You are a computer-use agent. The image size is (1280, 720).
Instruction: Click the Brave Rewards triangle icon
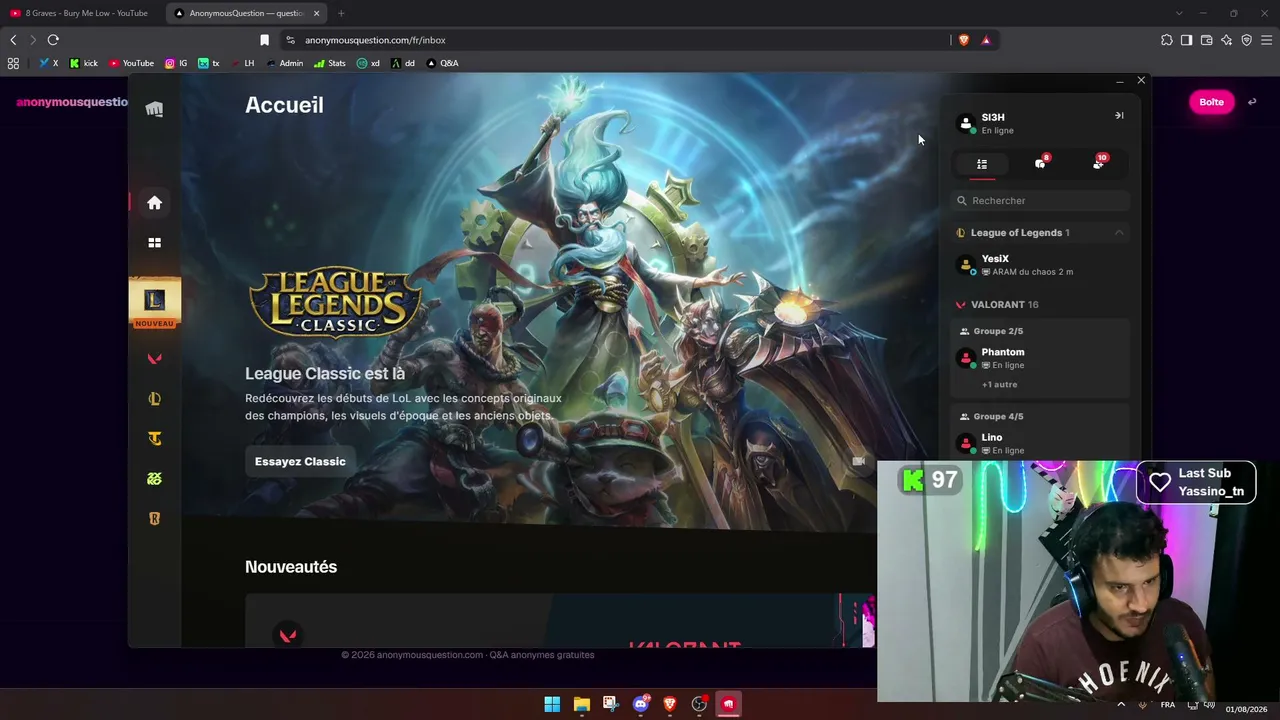(986, 40)
